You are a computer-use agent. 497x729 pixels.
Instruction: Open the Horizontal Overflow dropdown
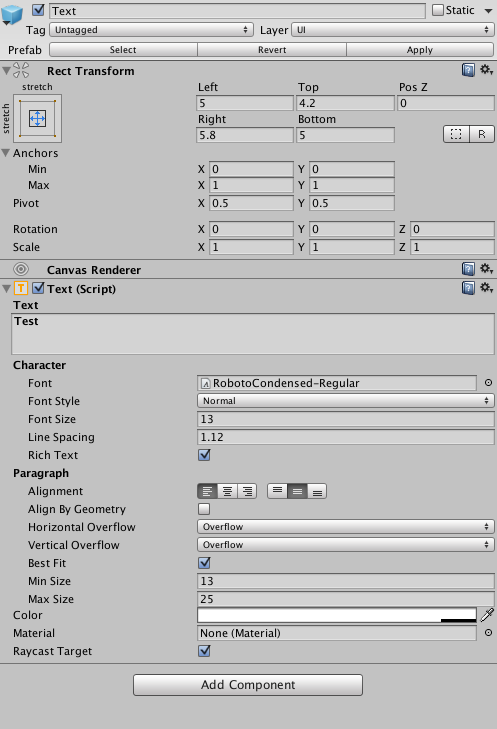click(345, 527)
